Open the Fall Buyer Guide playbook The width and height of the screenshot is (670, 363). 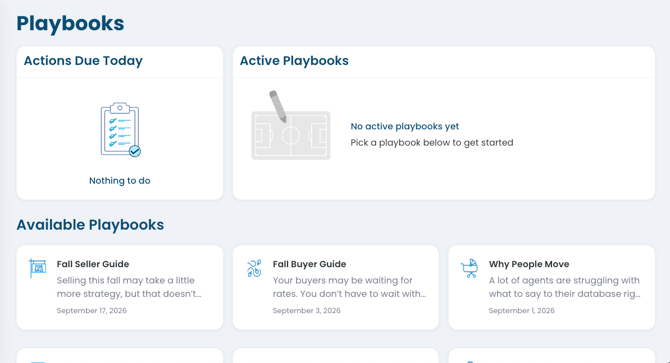pyautogui.click(x=336, y=287)
